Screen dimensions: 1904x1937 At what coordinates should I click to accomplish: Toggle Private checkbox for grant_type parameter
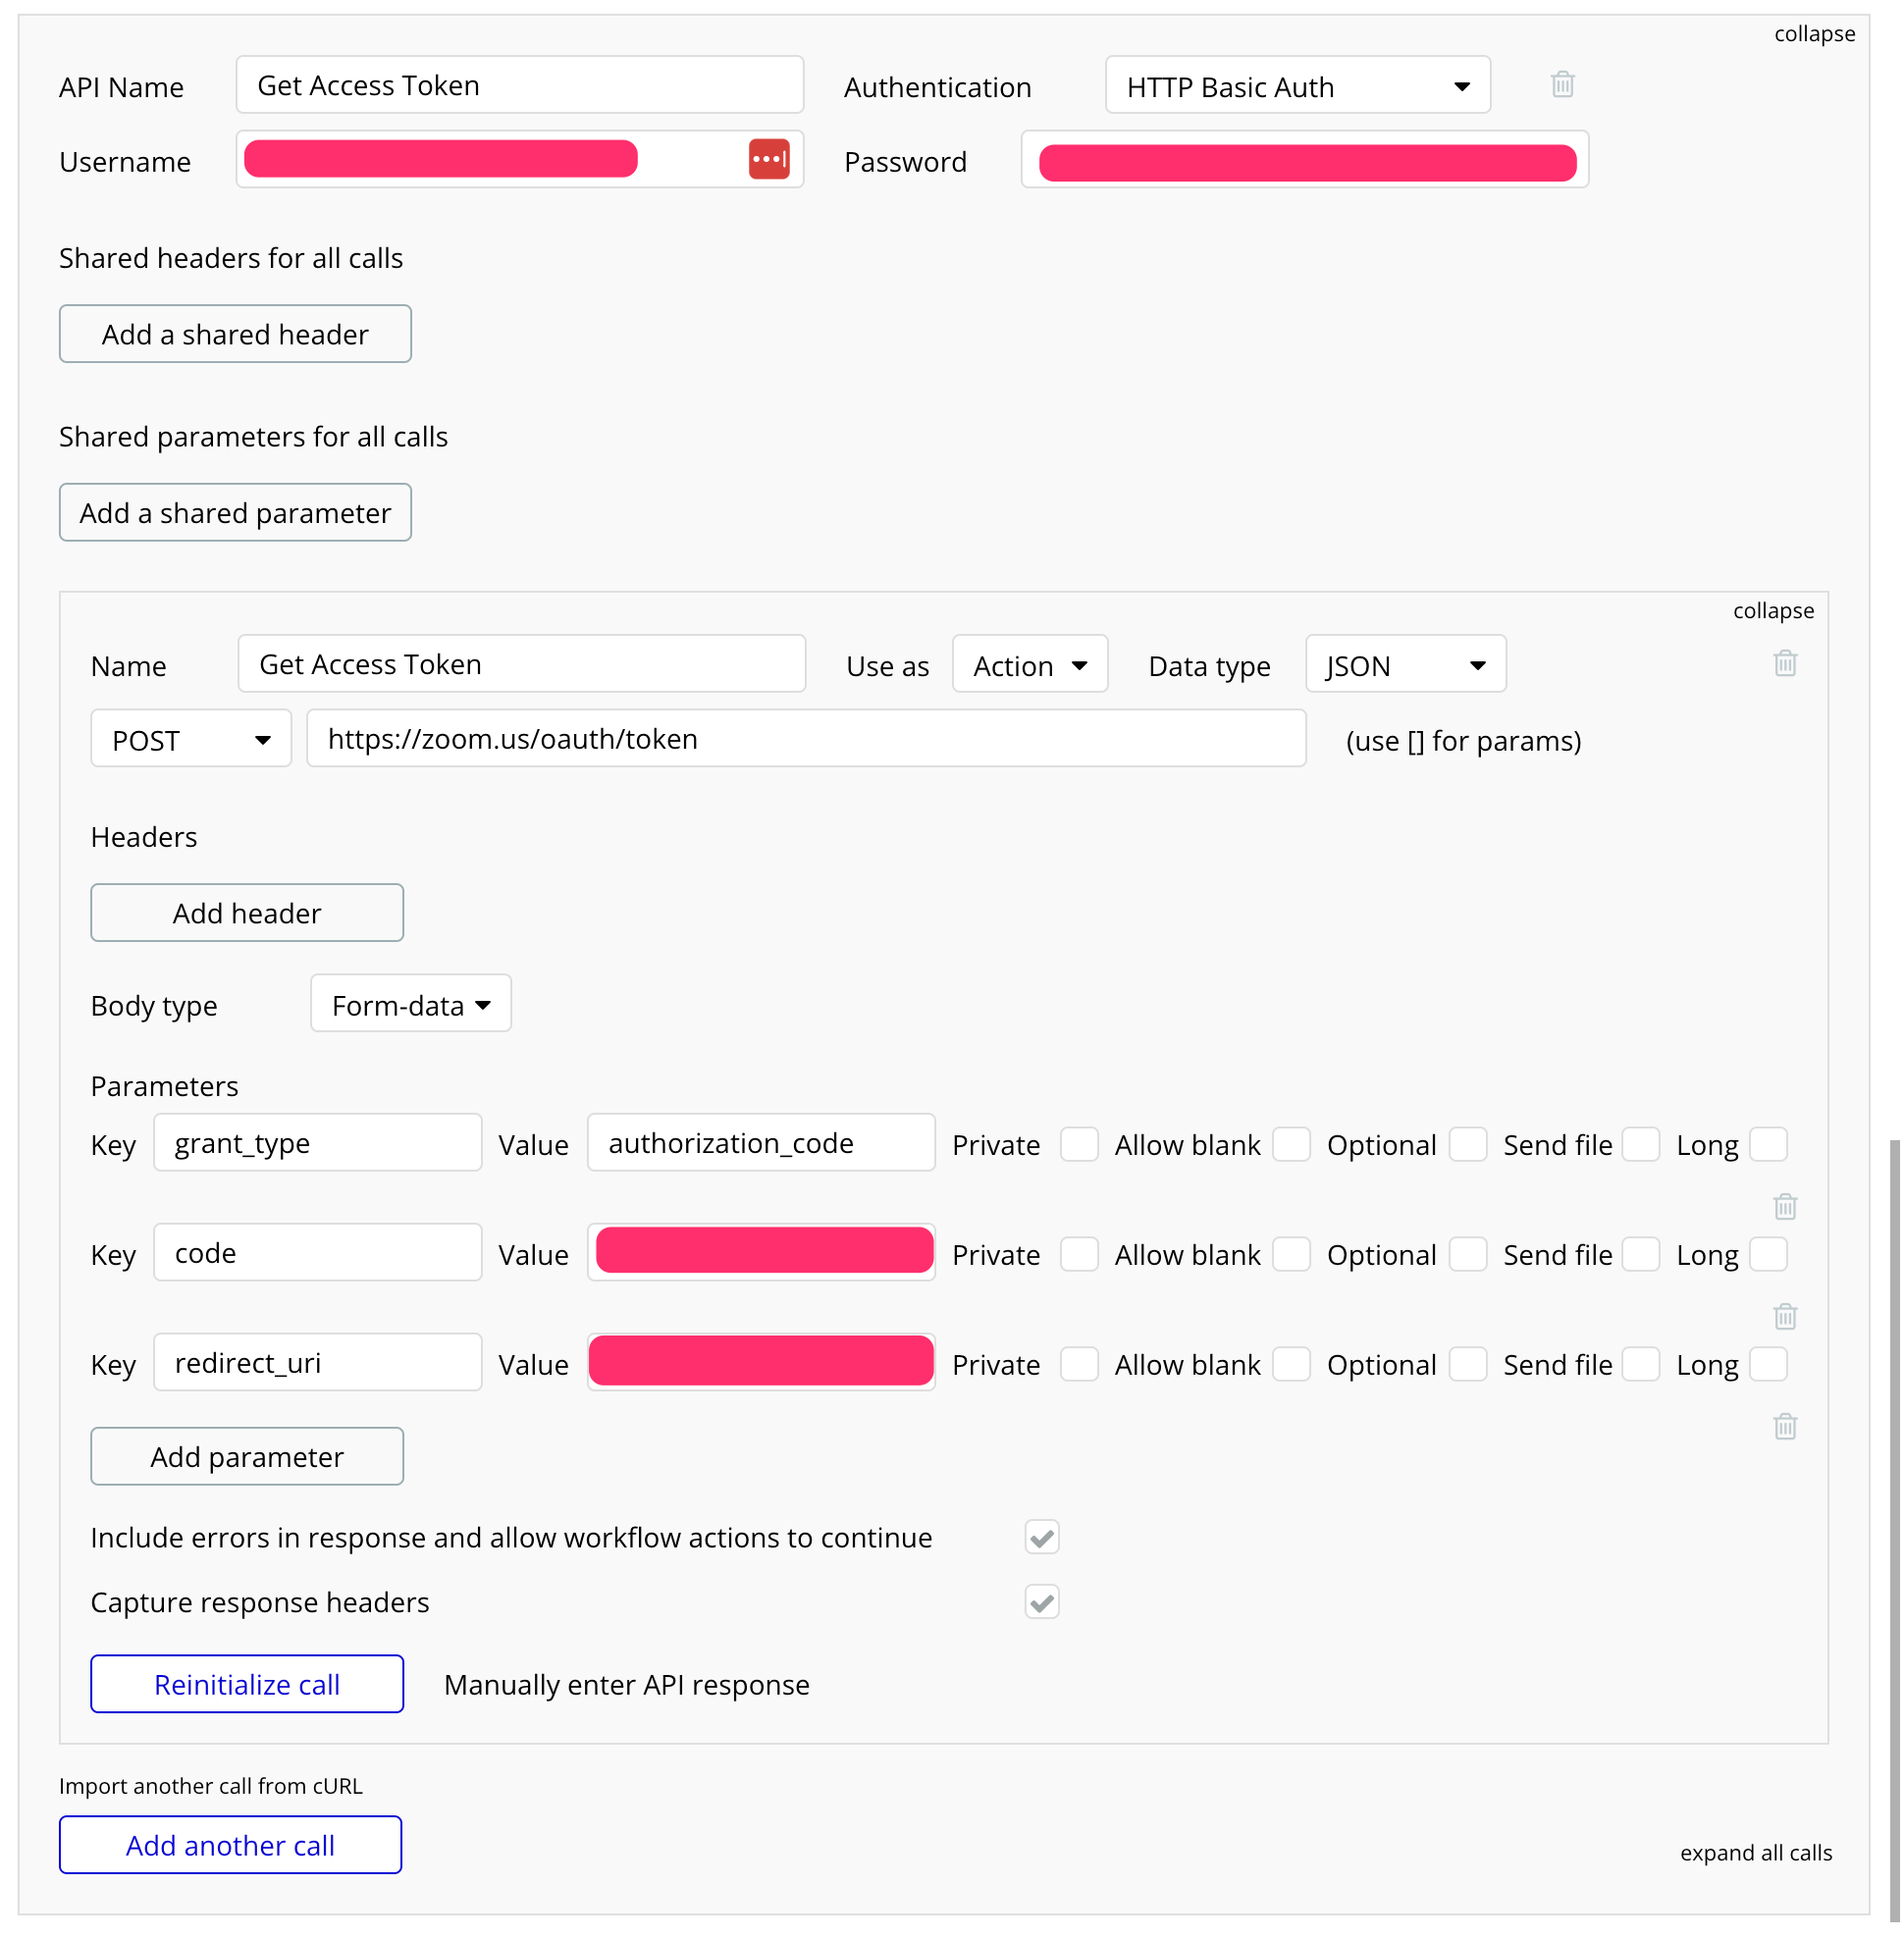coord(1079,1144)
